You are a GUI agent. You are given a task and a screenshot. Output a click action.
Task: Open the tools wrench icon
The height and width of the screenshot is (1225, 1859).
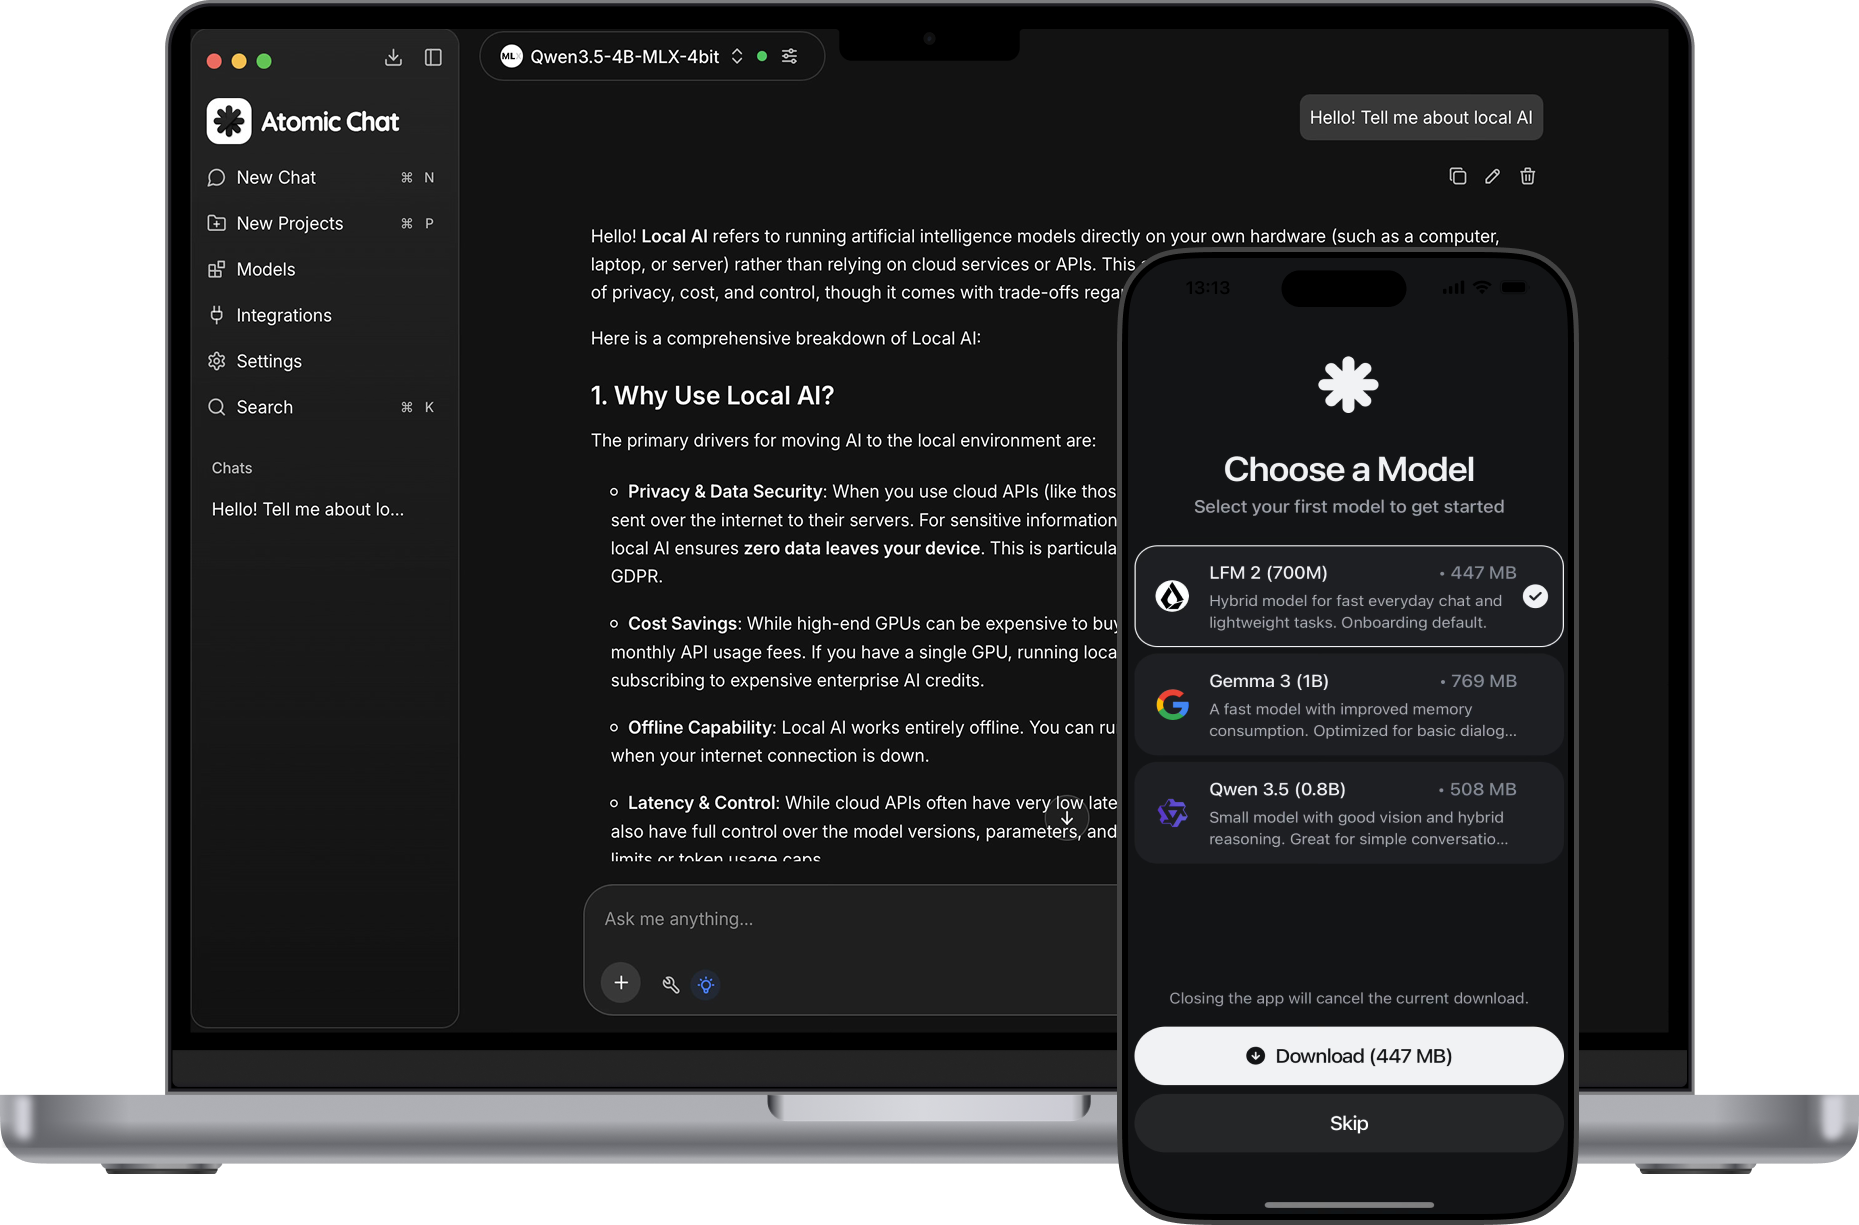coord(671,985)
